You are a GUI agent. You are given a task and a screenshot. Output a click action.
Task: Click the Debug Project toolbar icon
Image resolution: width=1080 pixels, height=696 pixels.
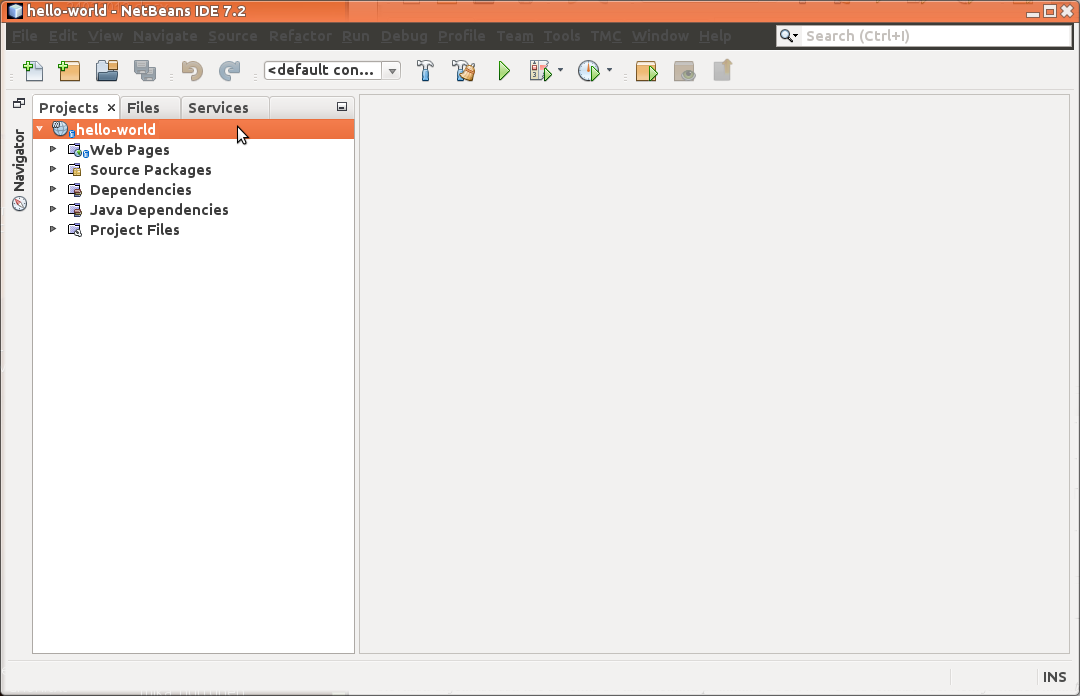pyautogui.click(x=540, y=71)
